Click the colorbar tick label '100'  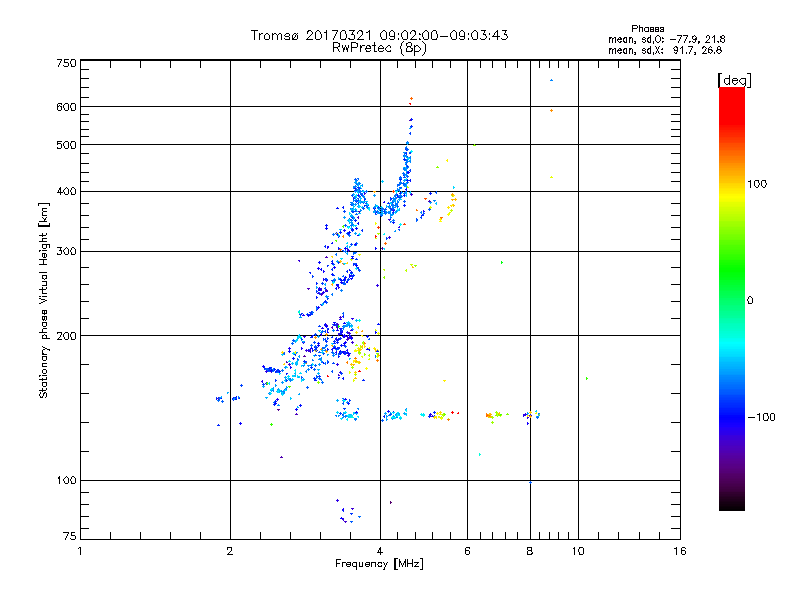pos(757,184)
